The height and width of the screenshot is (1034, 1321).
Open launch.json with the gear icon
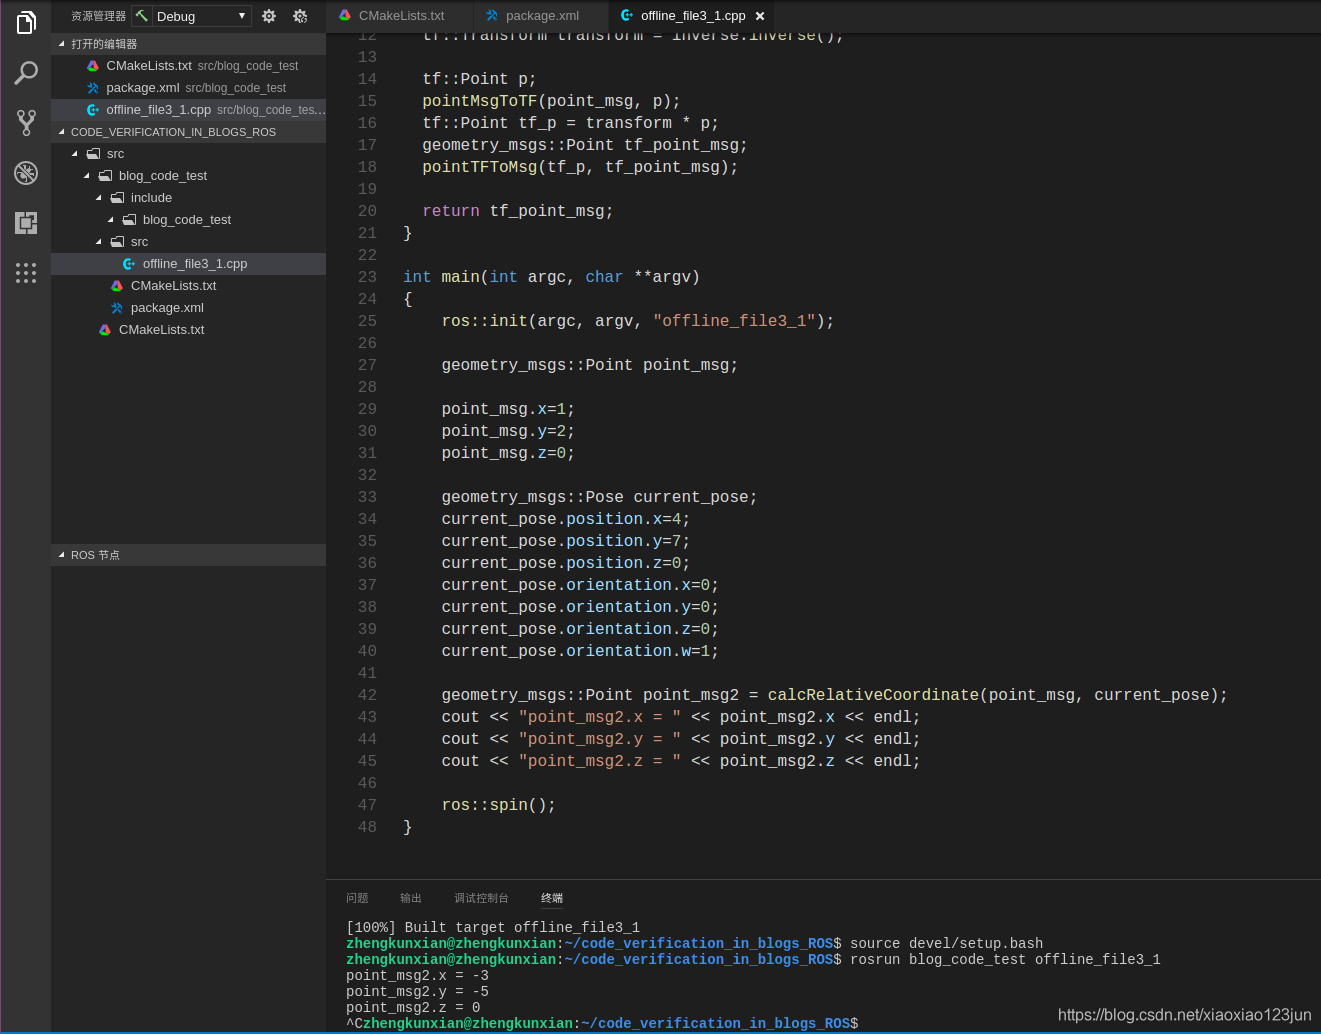click(269, 16)
